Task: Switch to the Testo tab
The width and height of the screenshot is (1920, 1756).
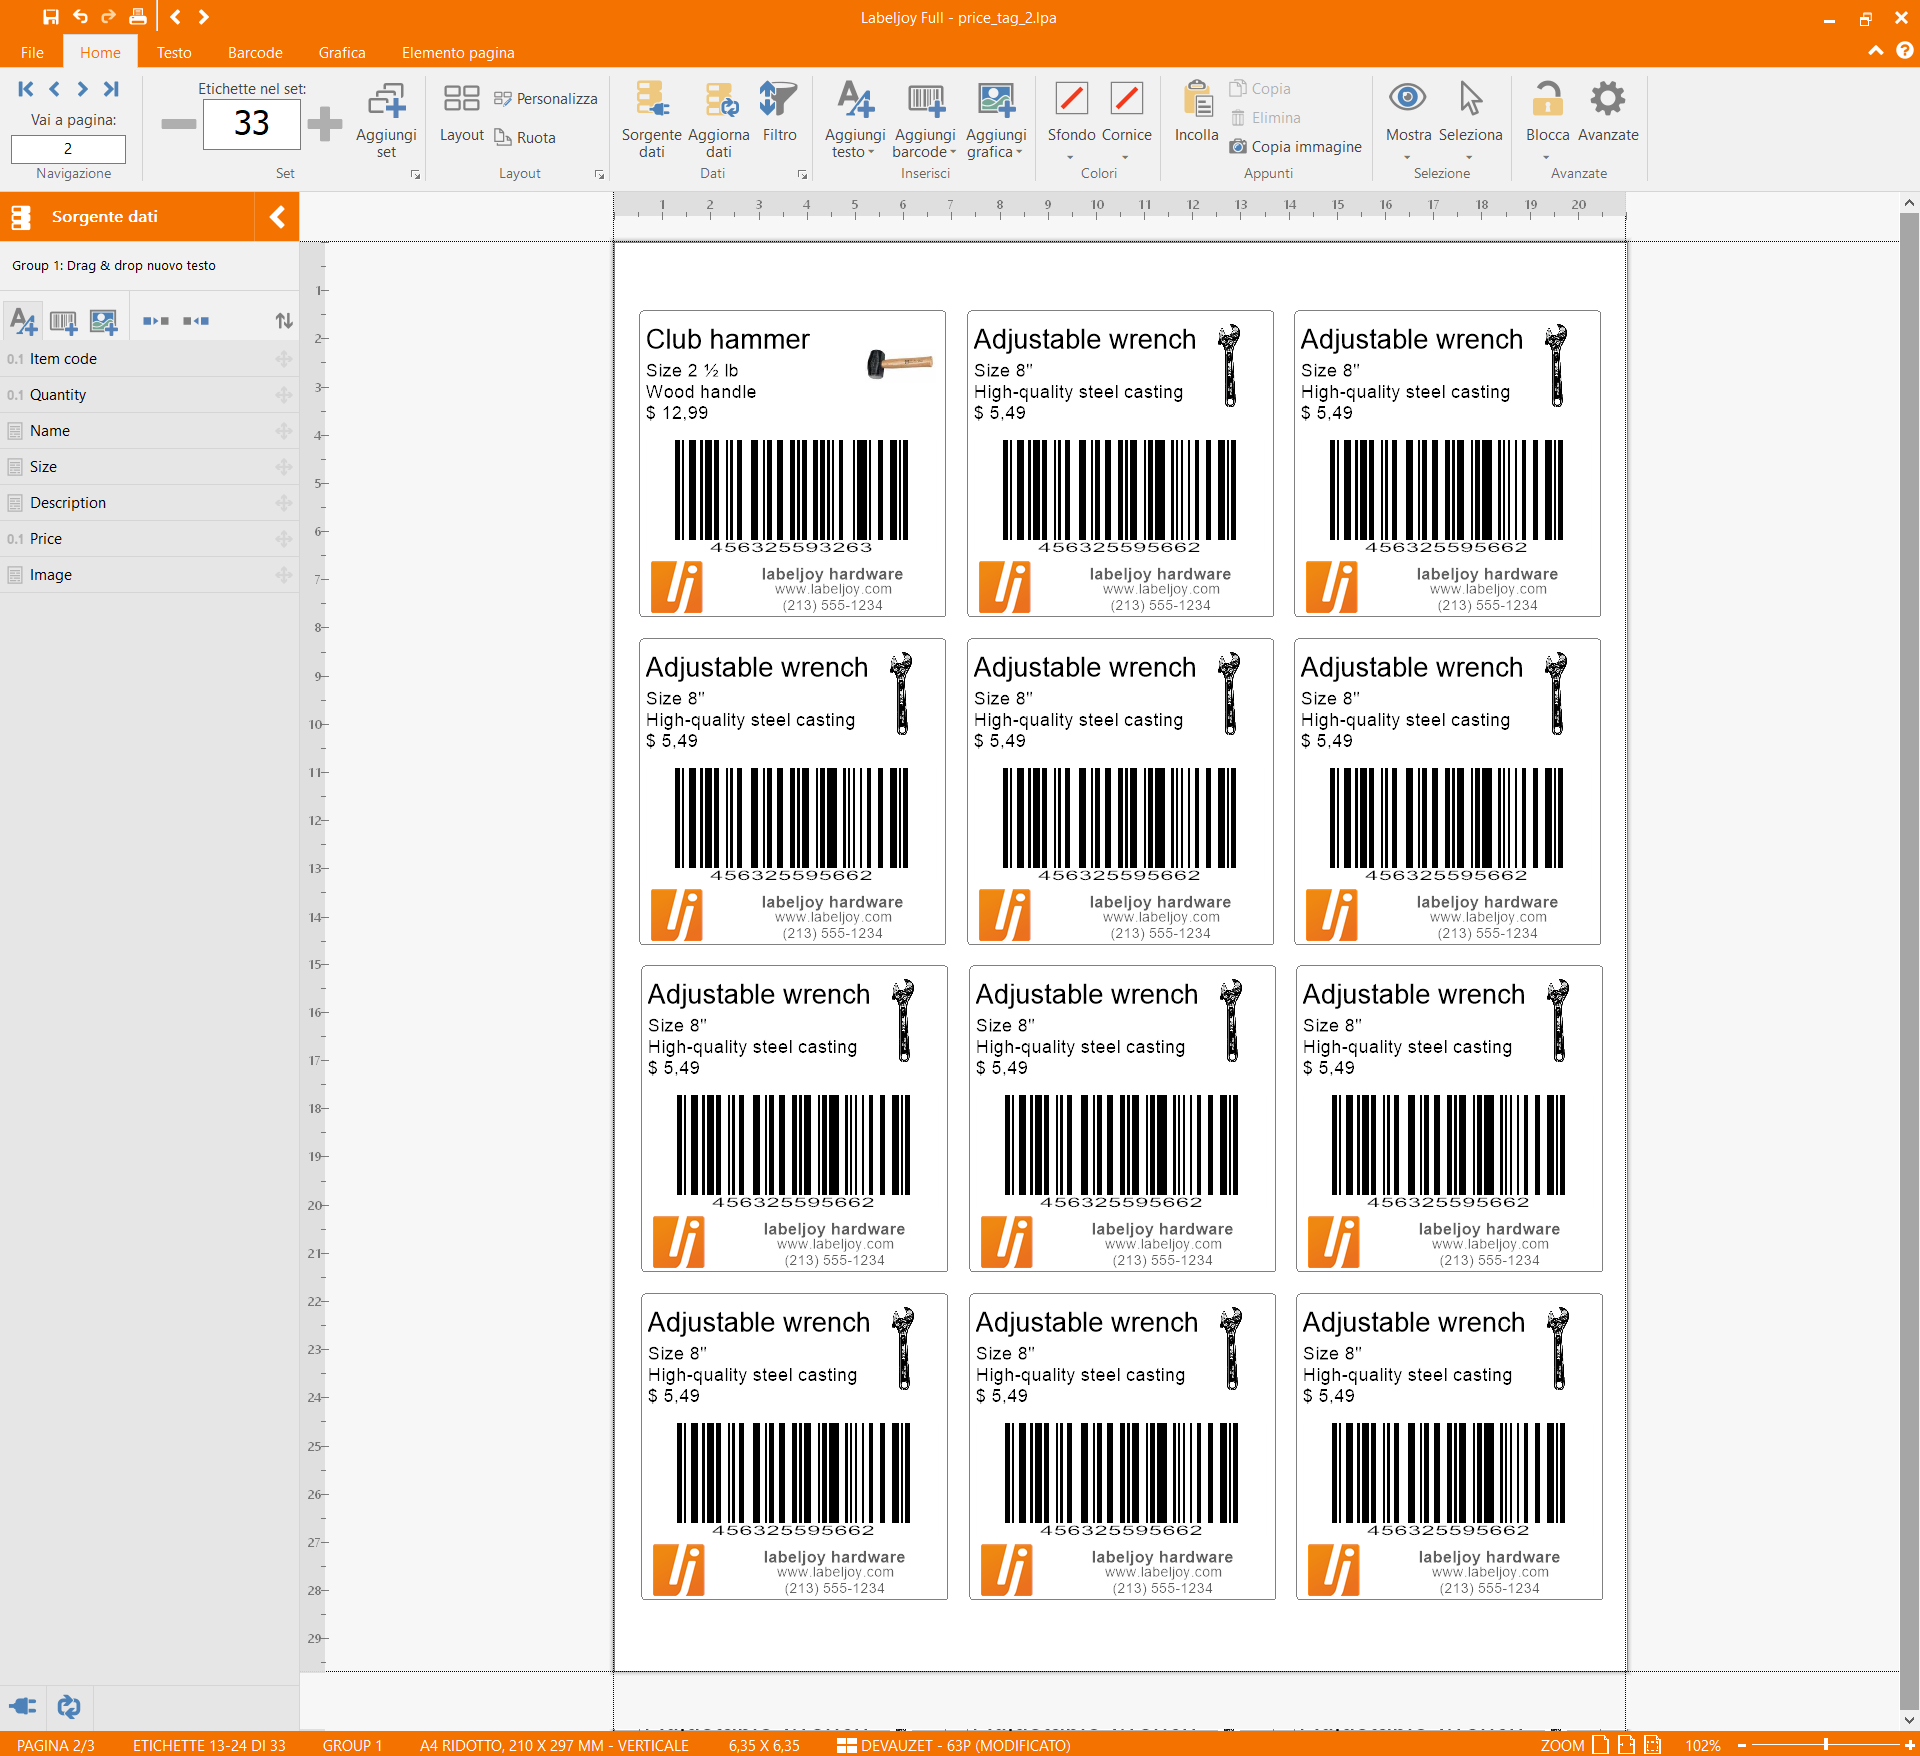Action: pos(174,52)
